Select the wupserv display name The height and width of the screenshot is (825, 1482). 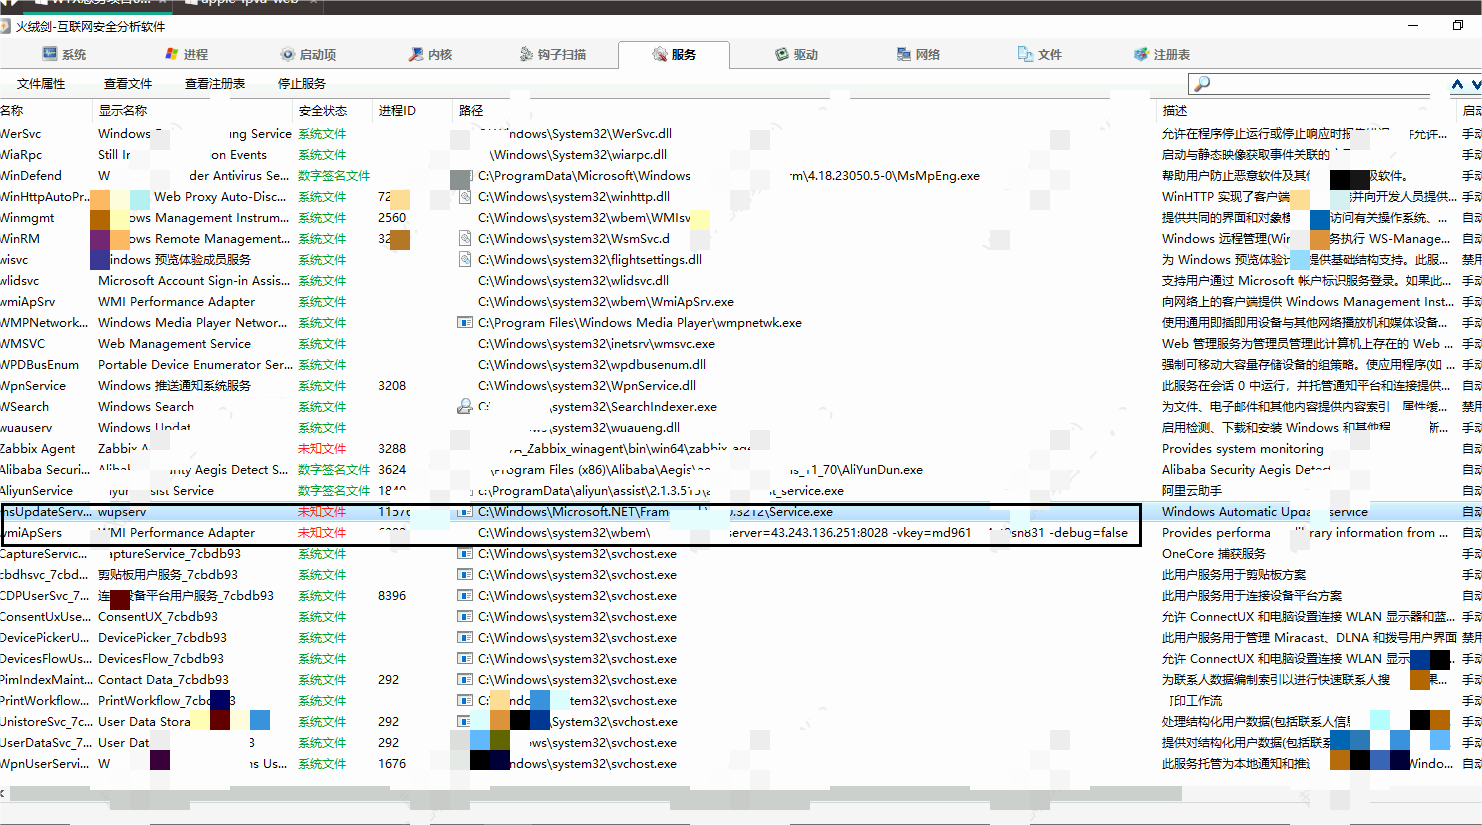point(122,512)
